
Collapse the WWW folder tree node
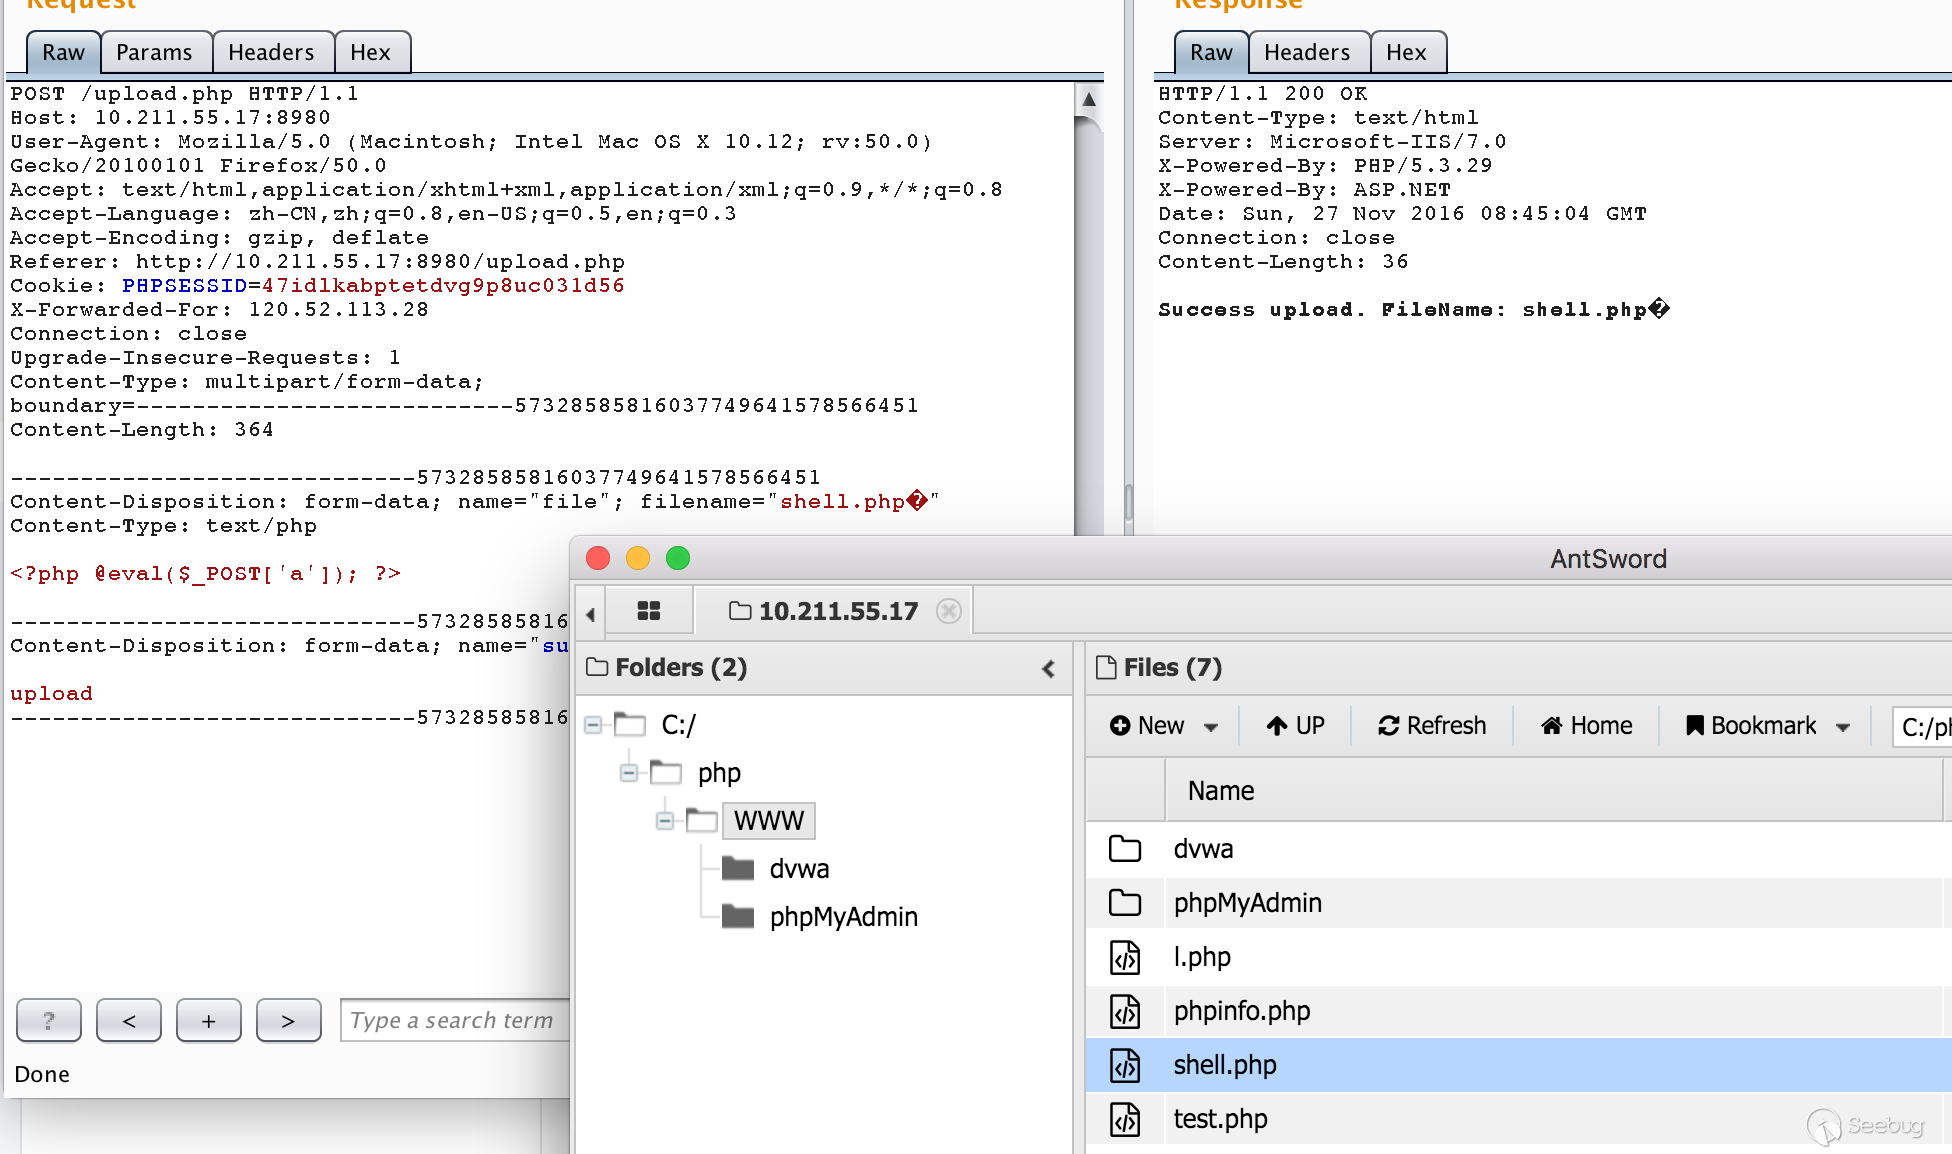665,821
